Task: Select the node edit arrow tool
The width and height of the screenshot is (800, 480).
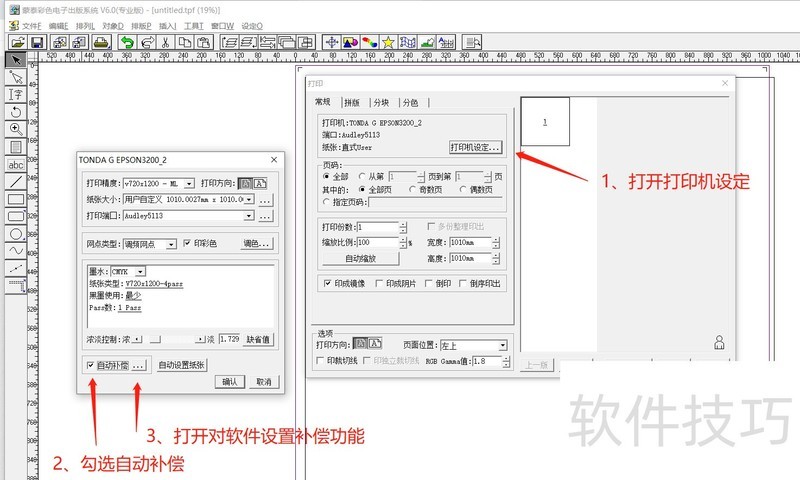Action: 16,77
